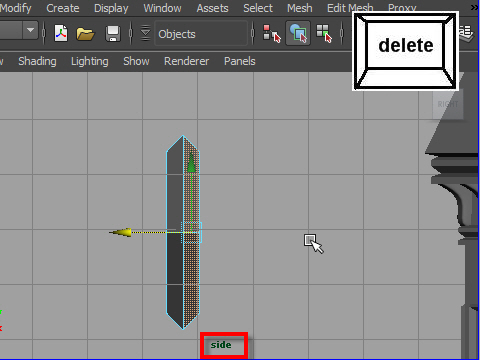This screenshot has width=480, height=360.
Task: Expand hidden menus with double chevron
Action: 474,7
